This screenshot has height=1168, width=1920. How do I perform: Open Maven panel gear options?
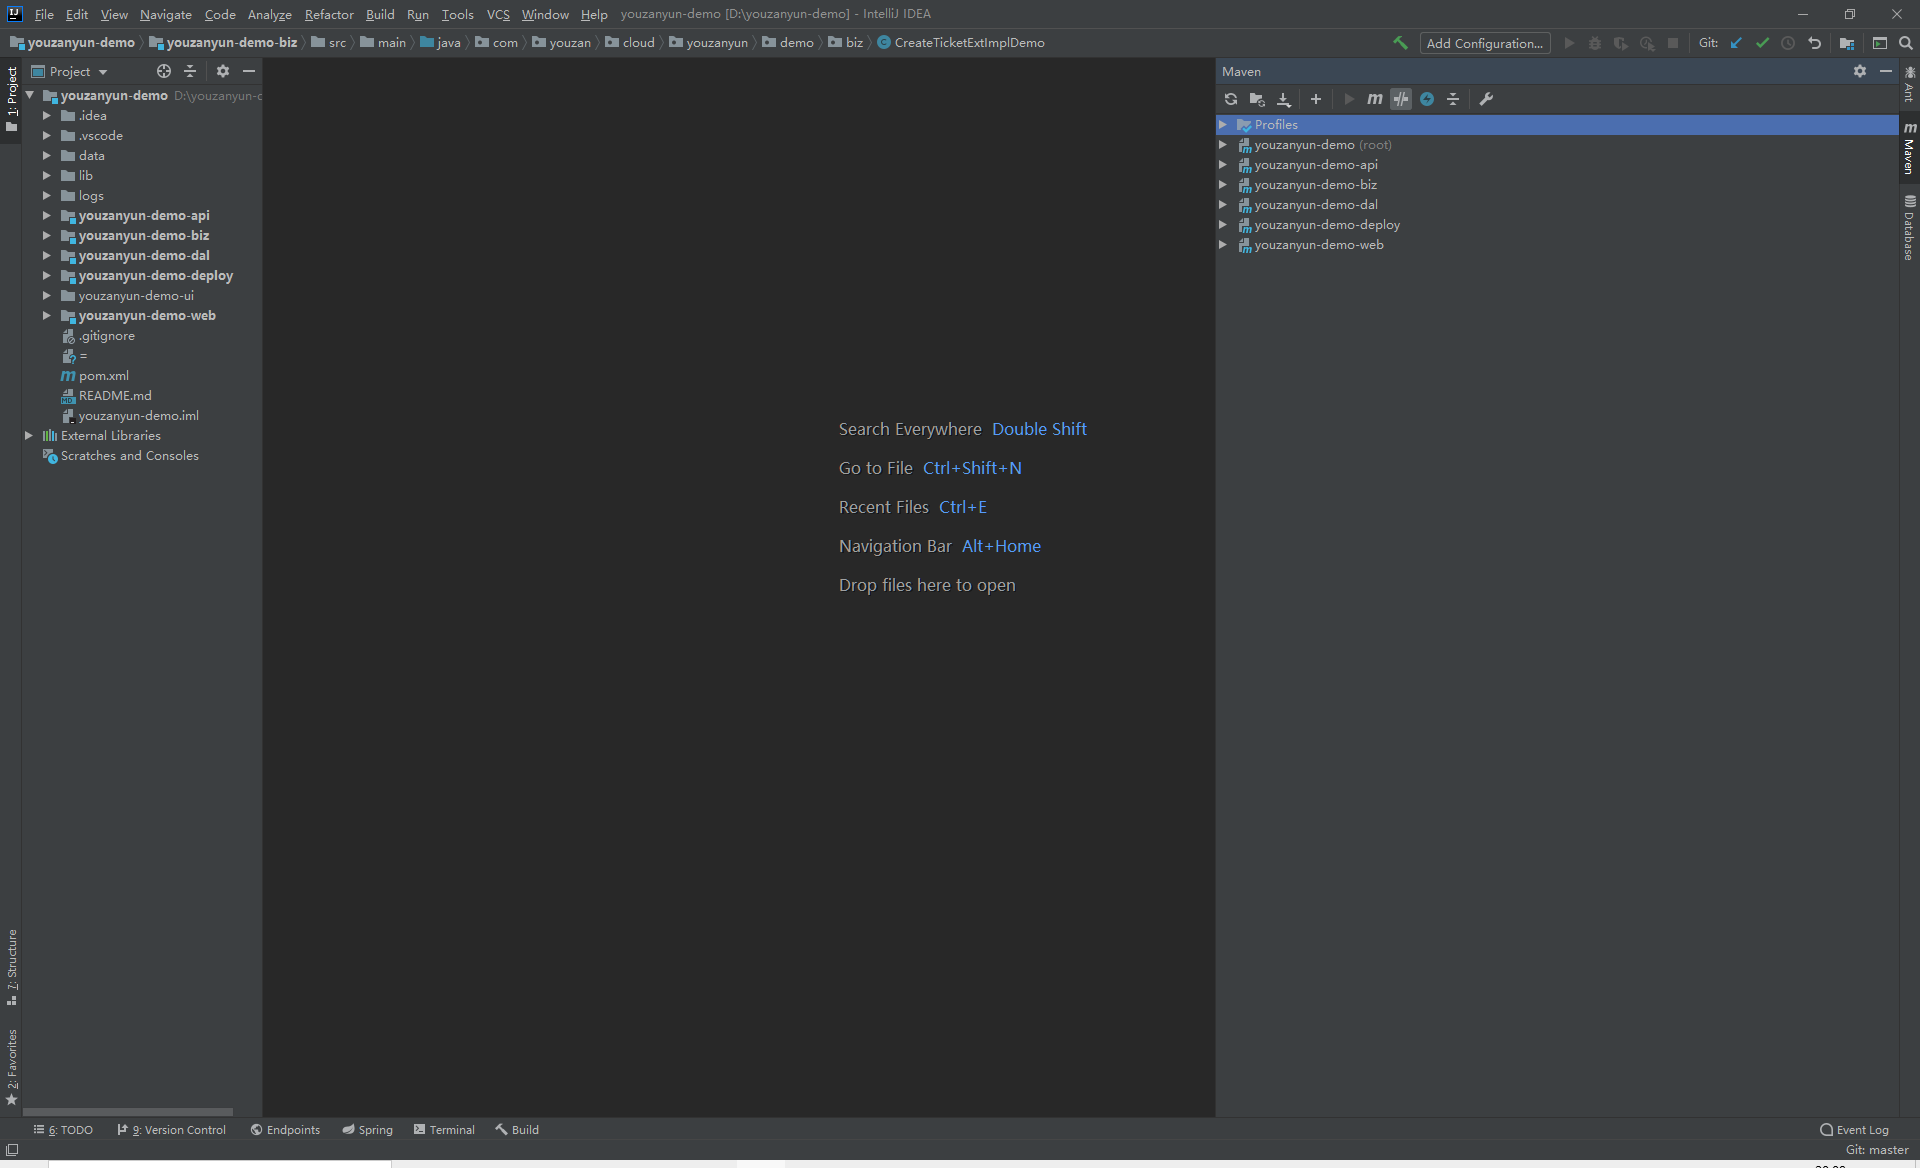(x=1860, y=71)
